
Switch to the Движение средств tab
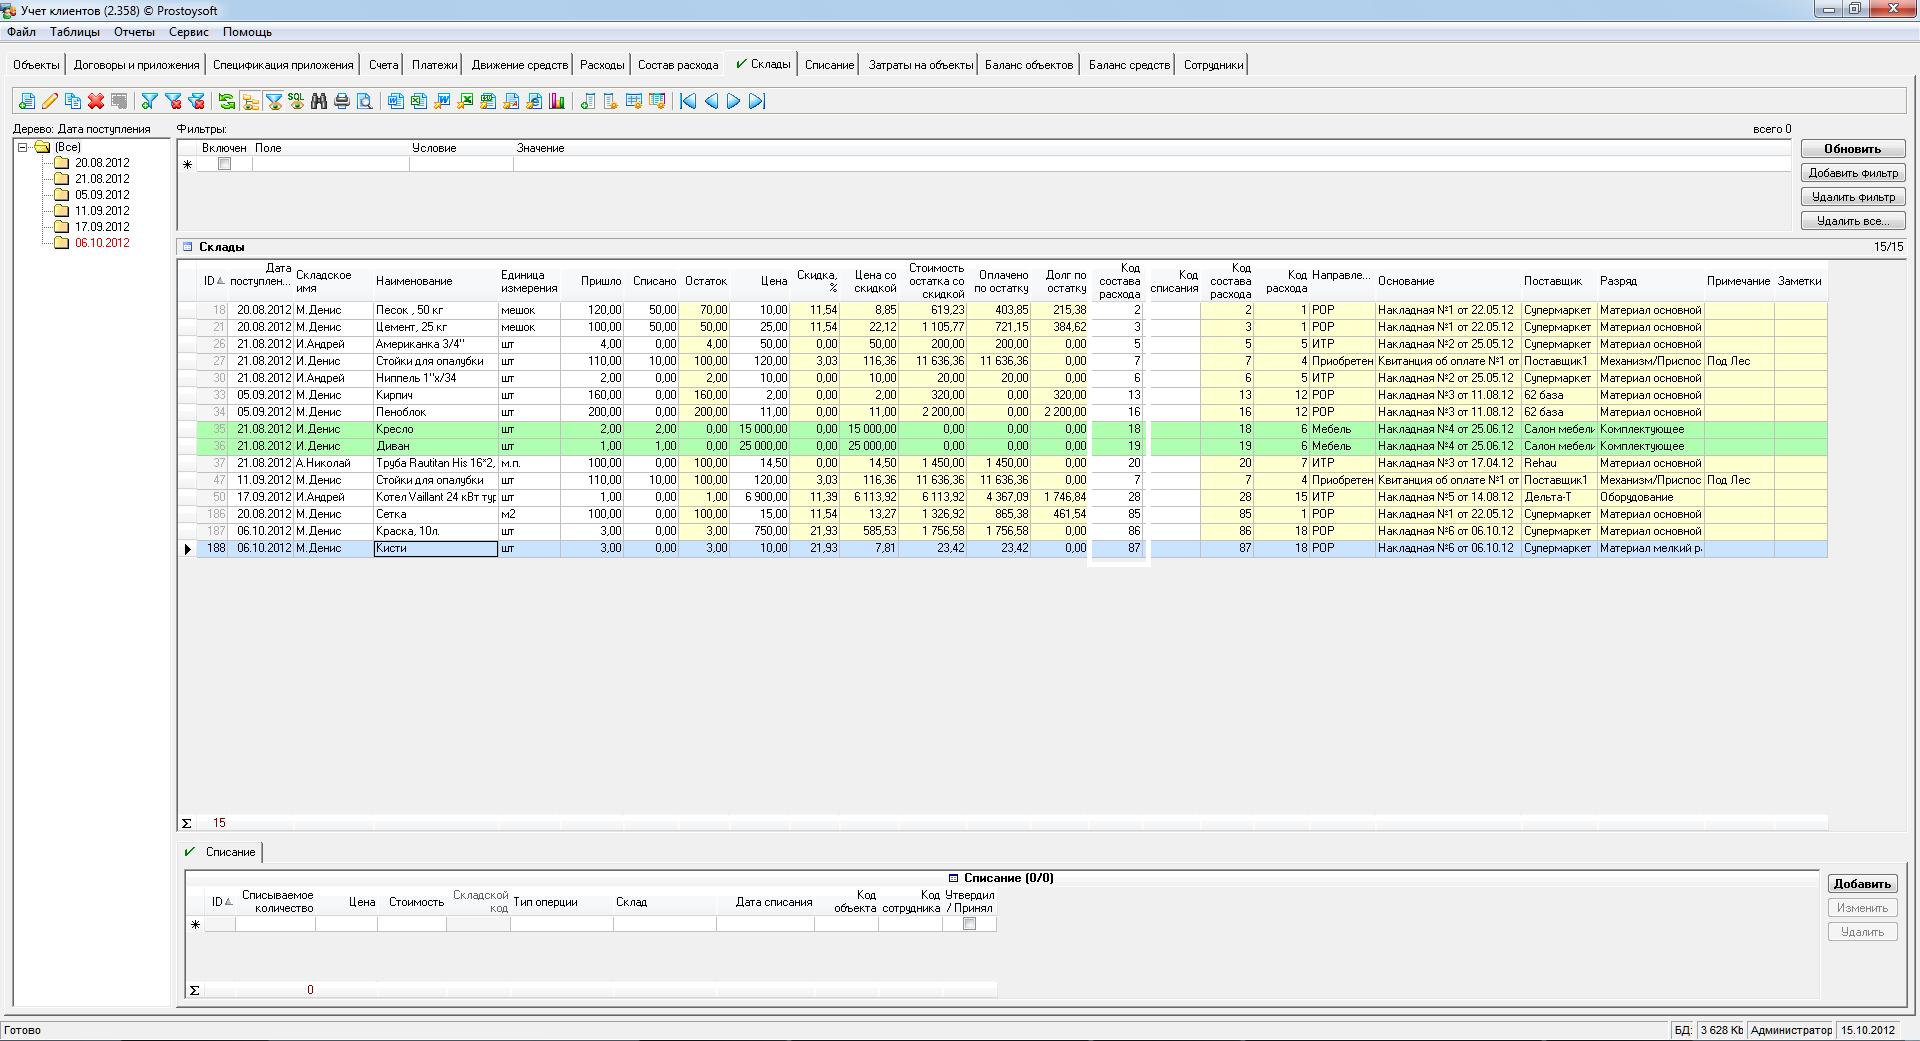pos(519,65)
